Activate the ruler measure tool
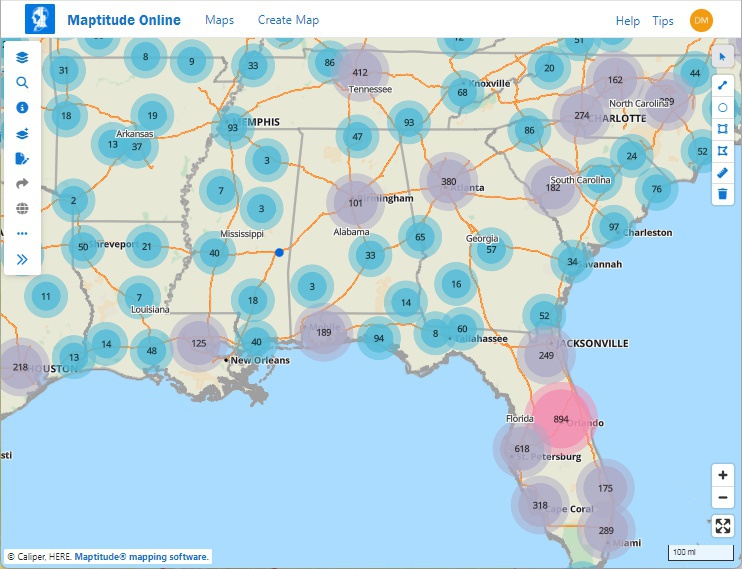The width and height of the screenshot is (742, 569). [x=723, y=172]
